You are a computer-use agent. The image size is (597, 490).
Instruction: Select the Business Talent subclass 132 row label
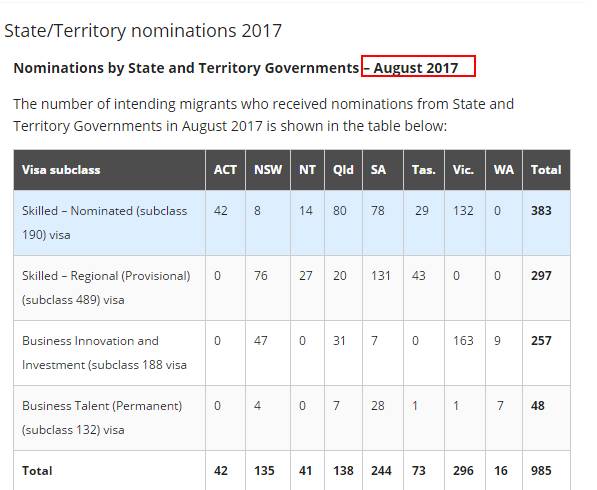(102, 418)
